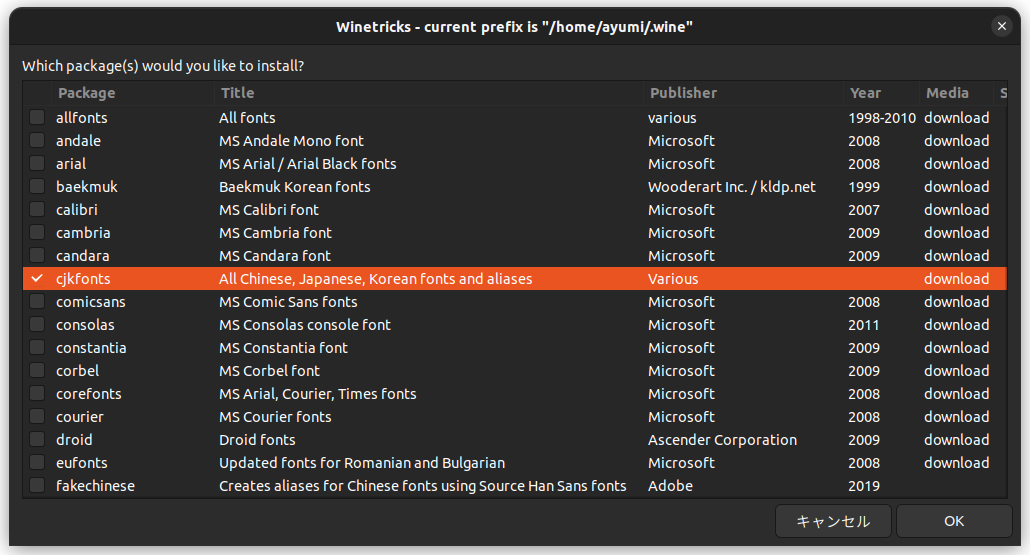
Task: Click the キャンセル cancel button
Action: (x=833, y=521)
